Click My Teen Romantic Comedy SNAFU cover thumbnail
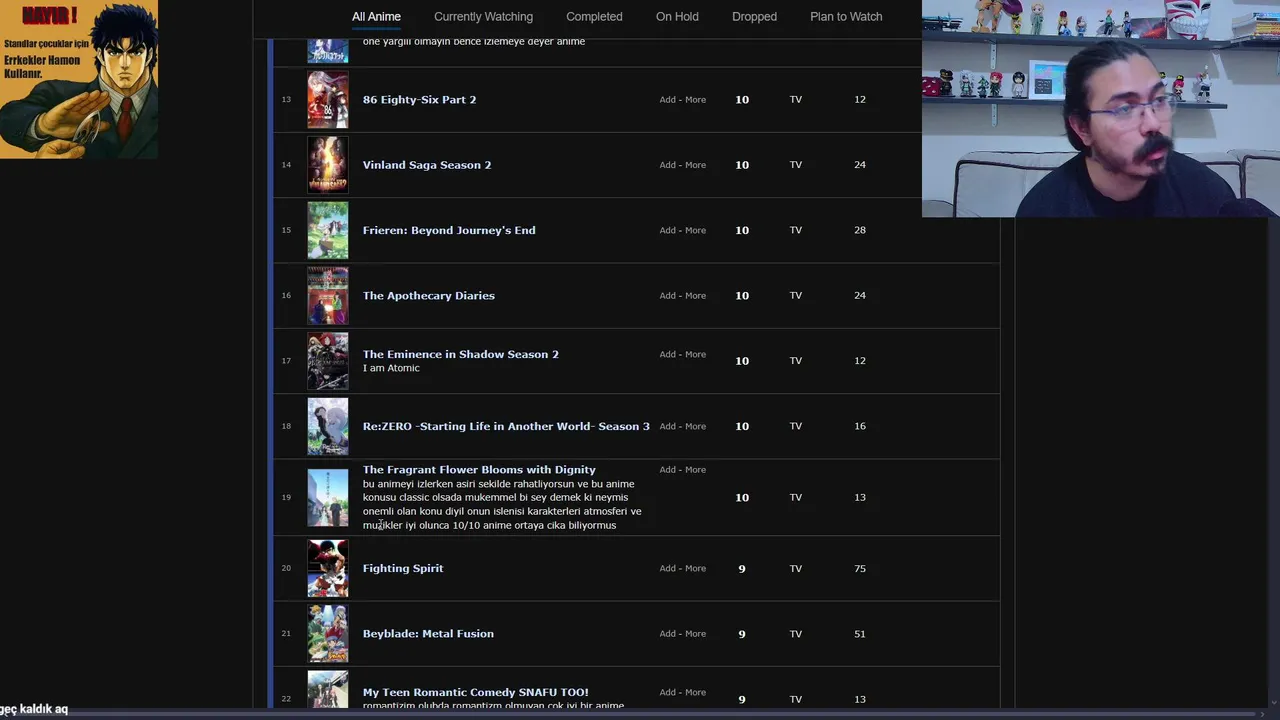The width and height of the screenshot is (1280, 720). pyautogui.click(x=328, y=690)
